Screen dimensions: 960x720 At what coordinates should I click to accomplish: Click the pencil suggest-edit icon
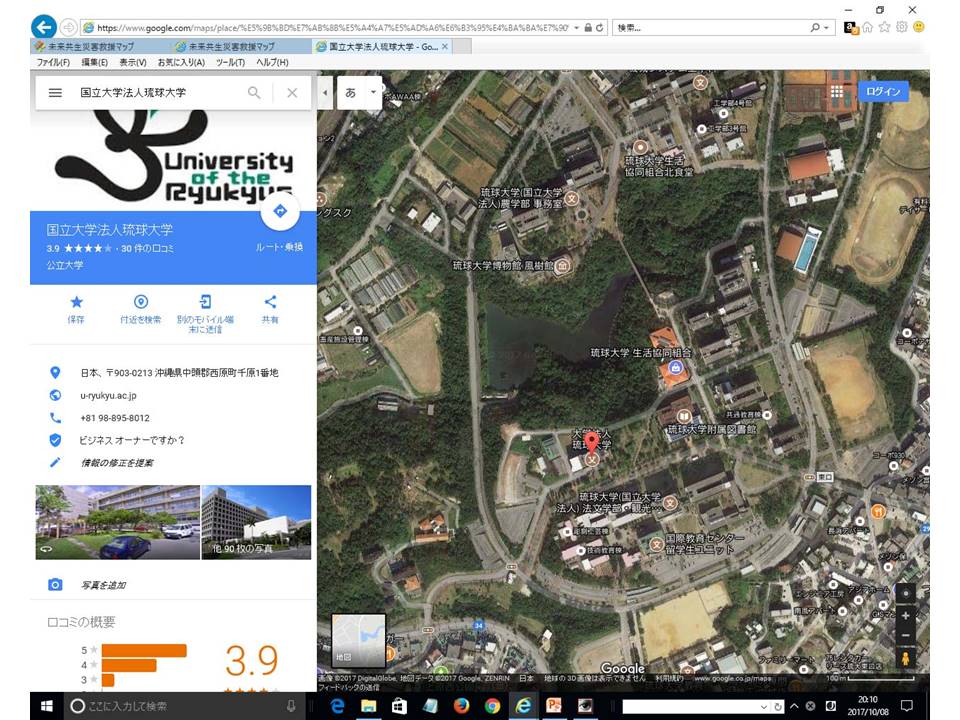coord(55,462)
